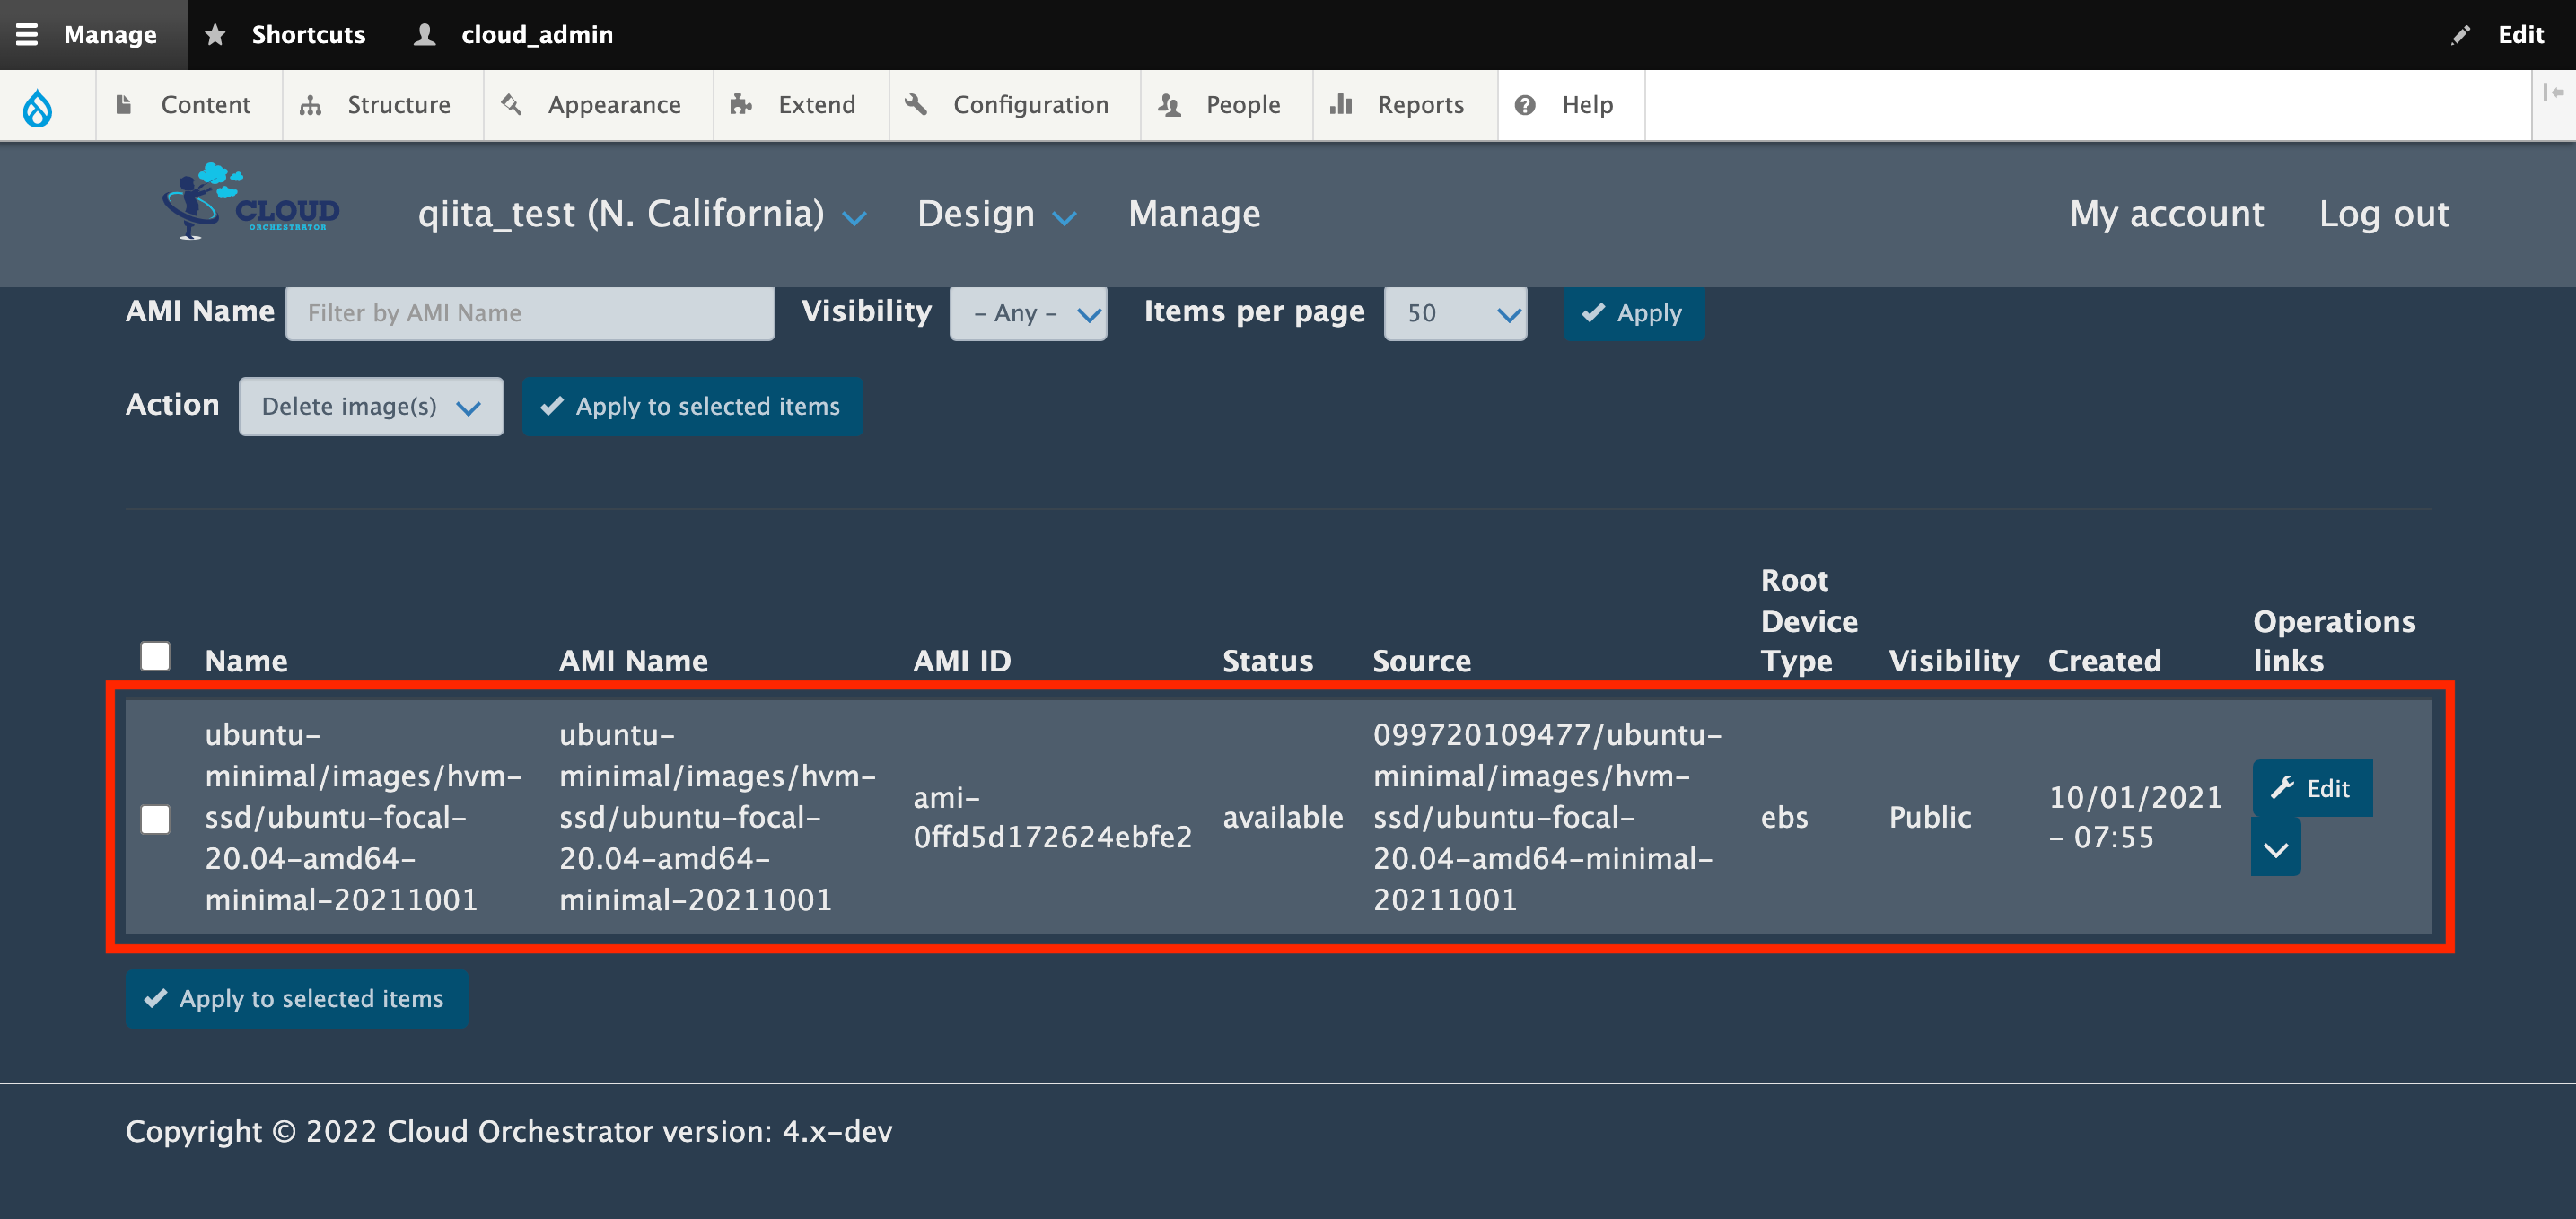
Task: Open the Delete image(s) action dropdown
Action: [371, 407]
